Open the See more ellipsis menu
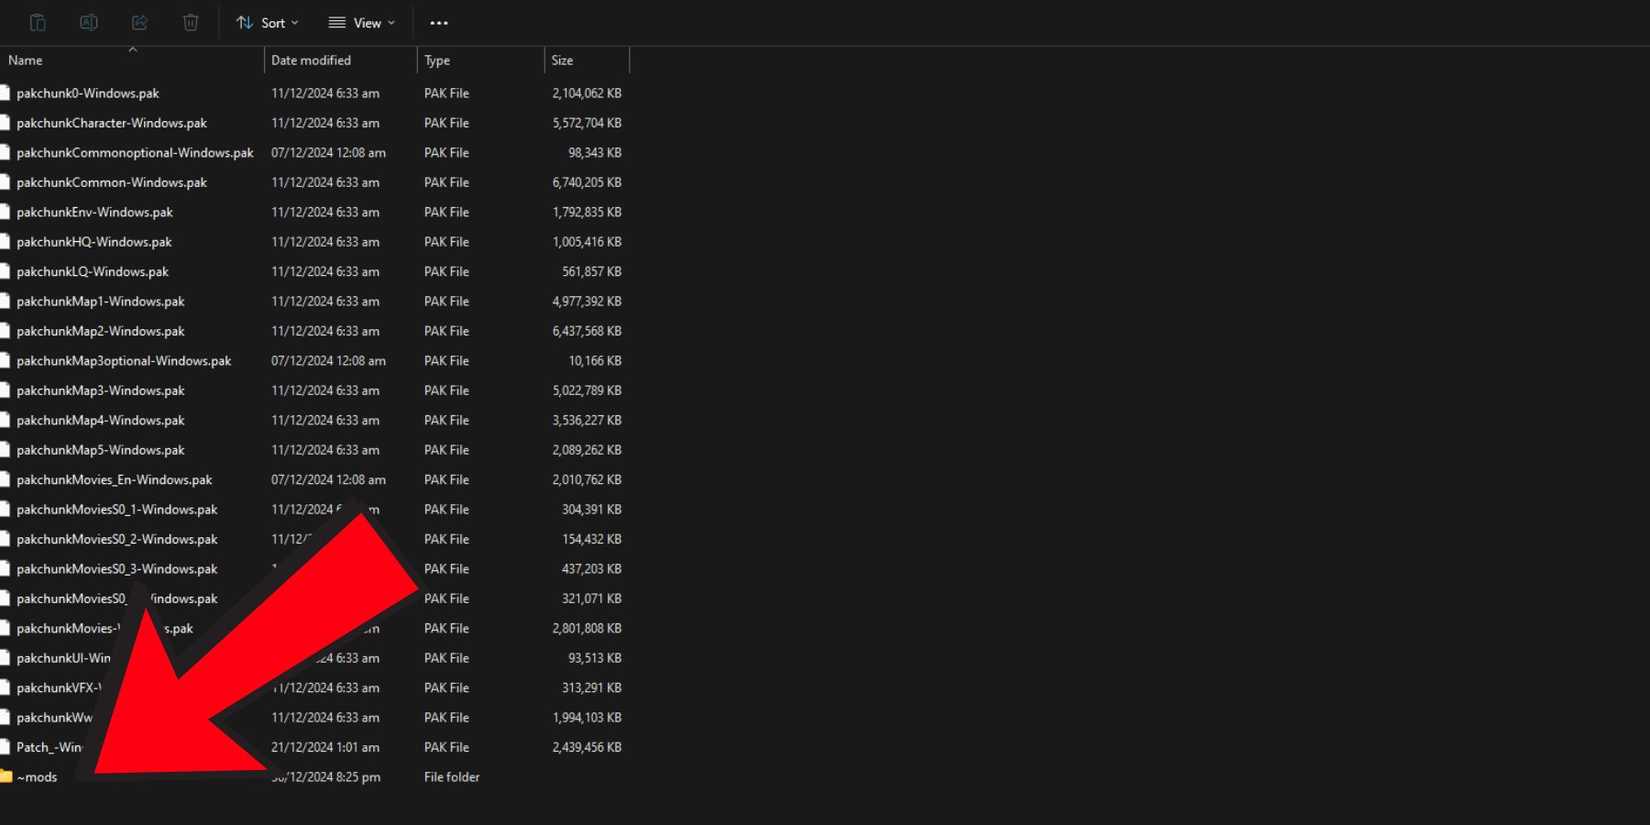Viewport: 1650px width, 825px height. [438, 23]
